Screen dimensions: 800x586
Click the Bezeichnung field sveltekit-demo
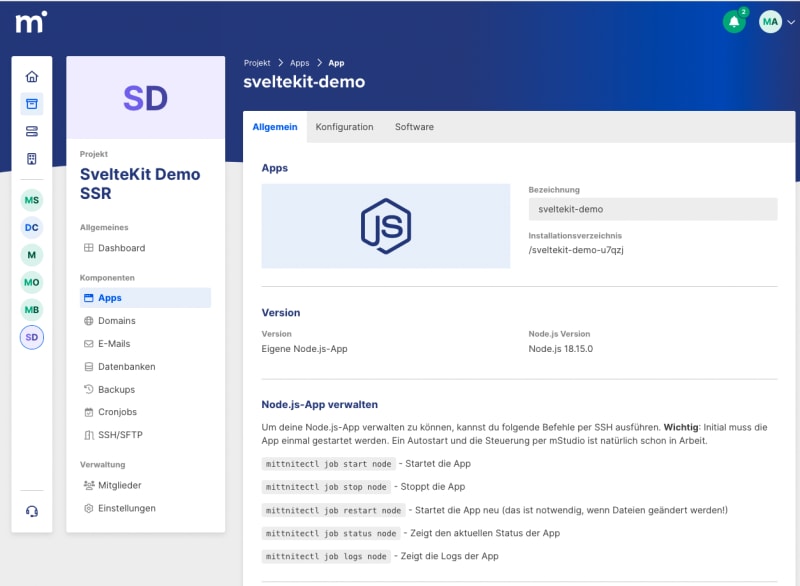653,209
